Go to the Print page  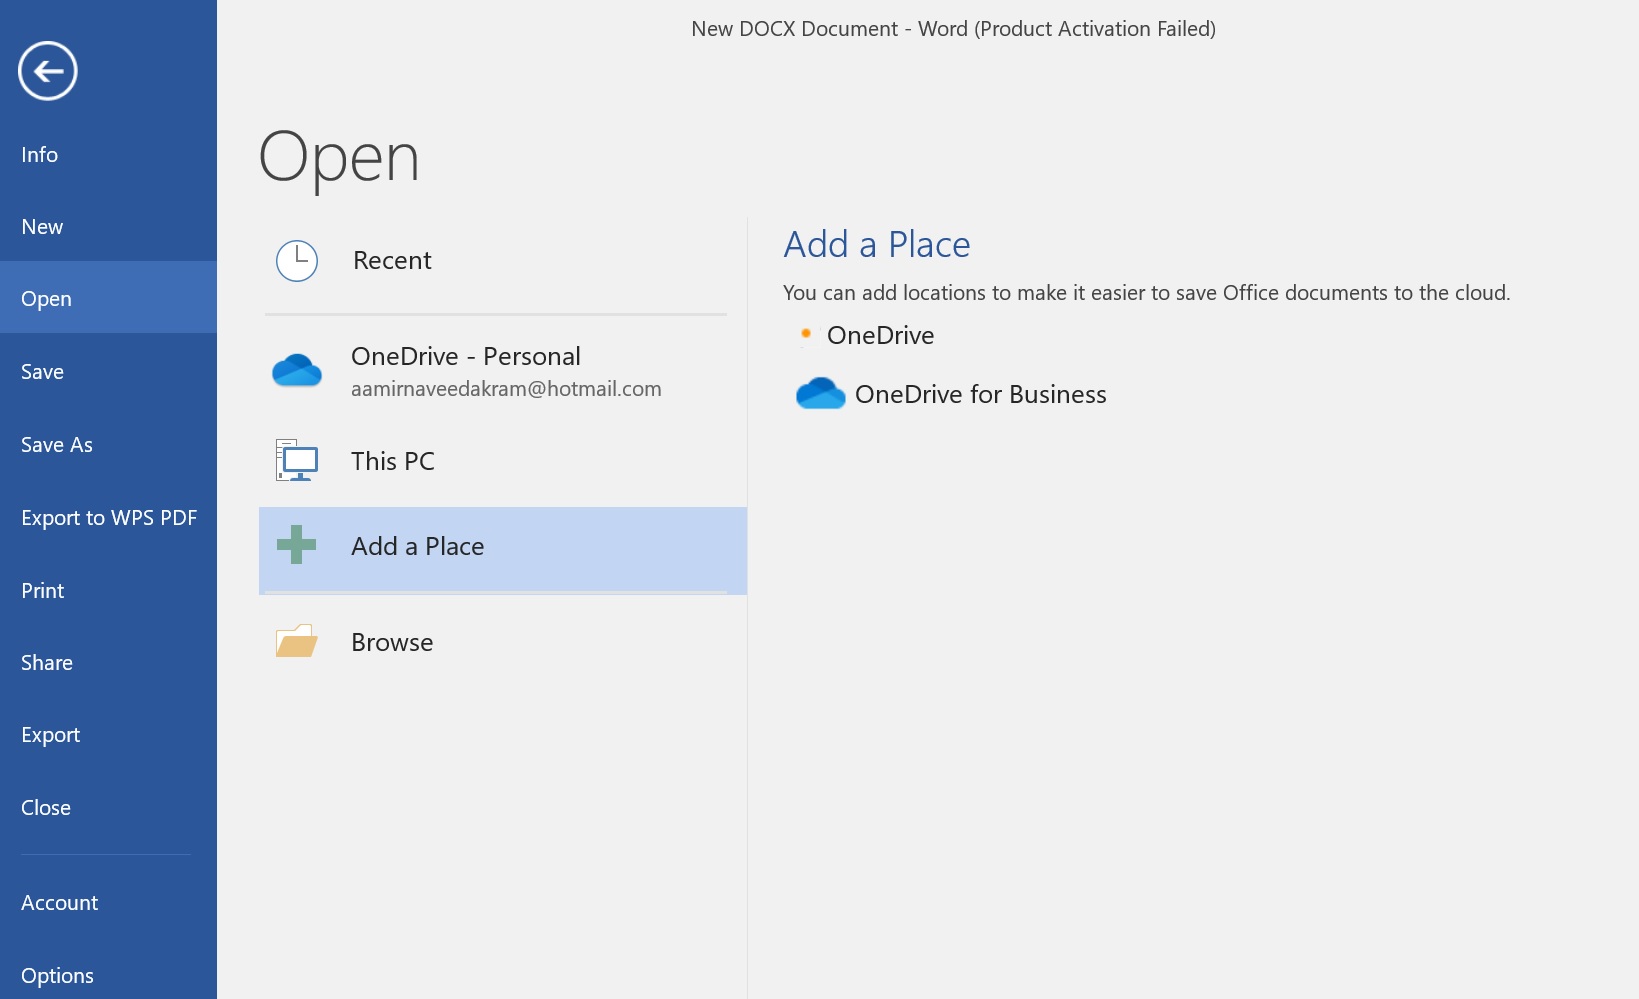click(43, 591)
